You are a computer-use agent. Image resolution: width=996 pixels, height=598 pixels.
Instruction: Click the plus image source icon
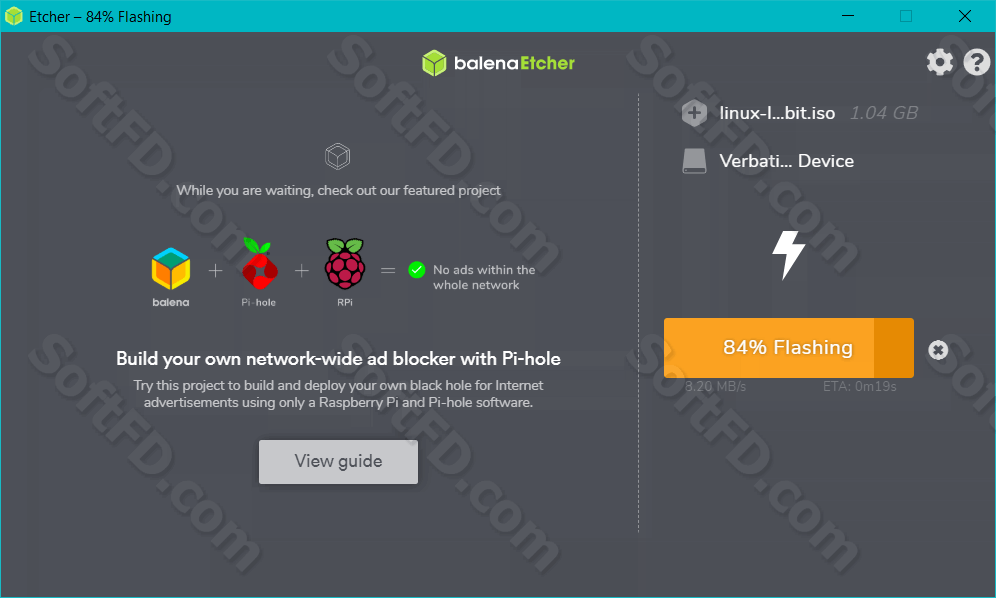point(694,113)
